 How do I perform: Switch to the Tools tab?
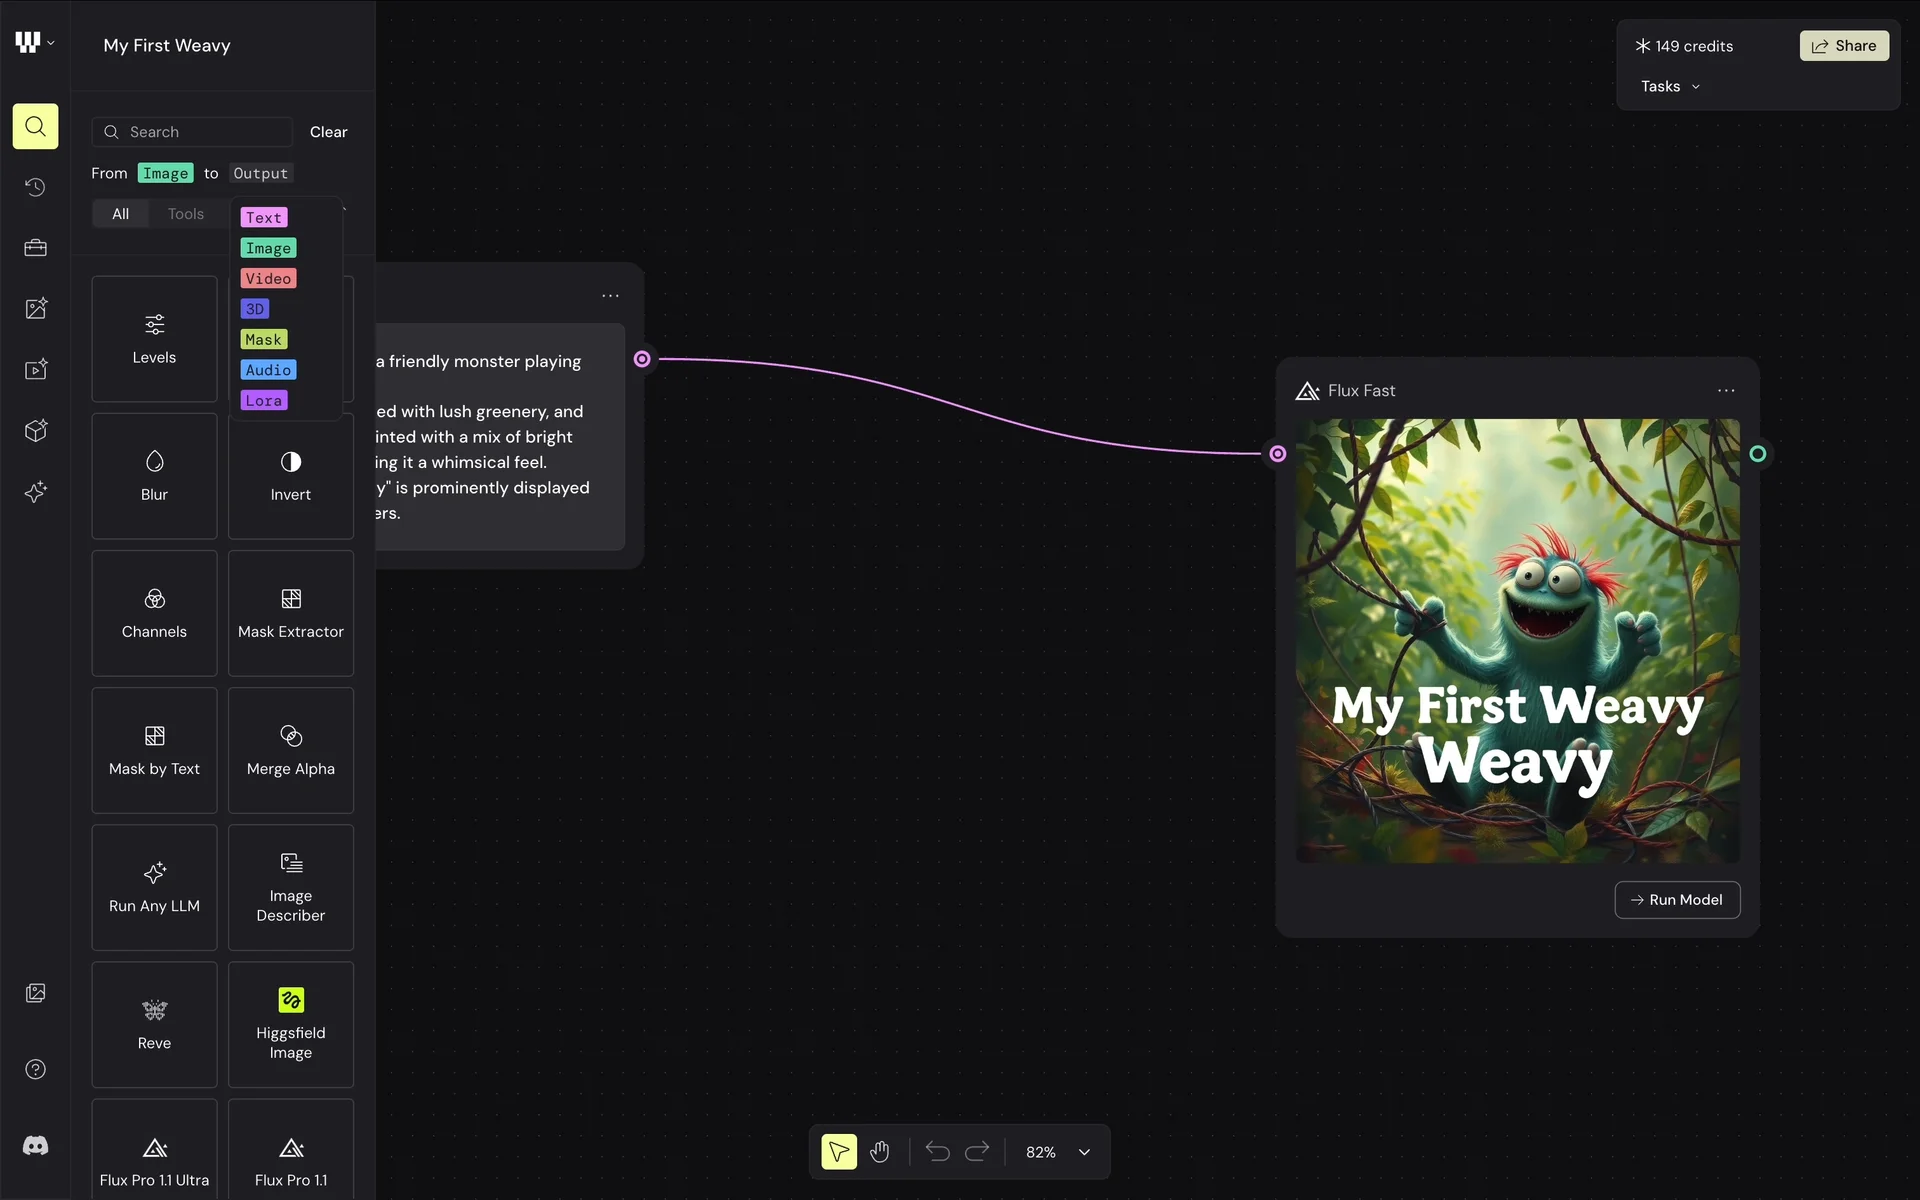tap(185, 214)
